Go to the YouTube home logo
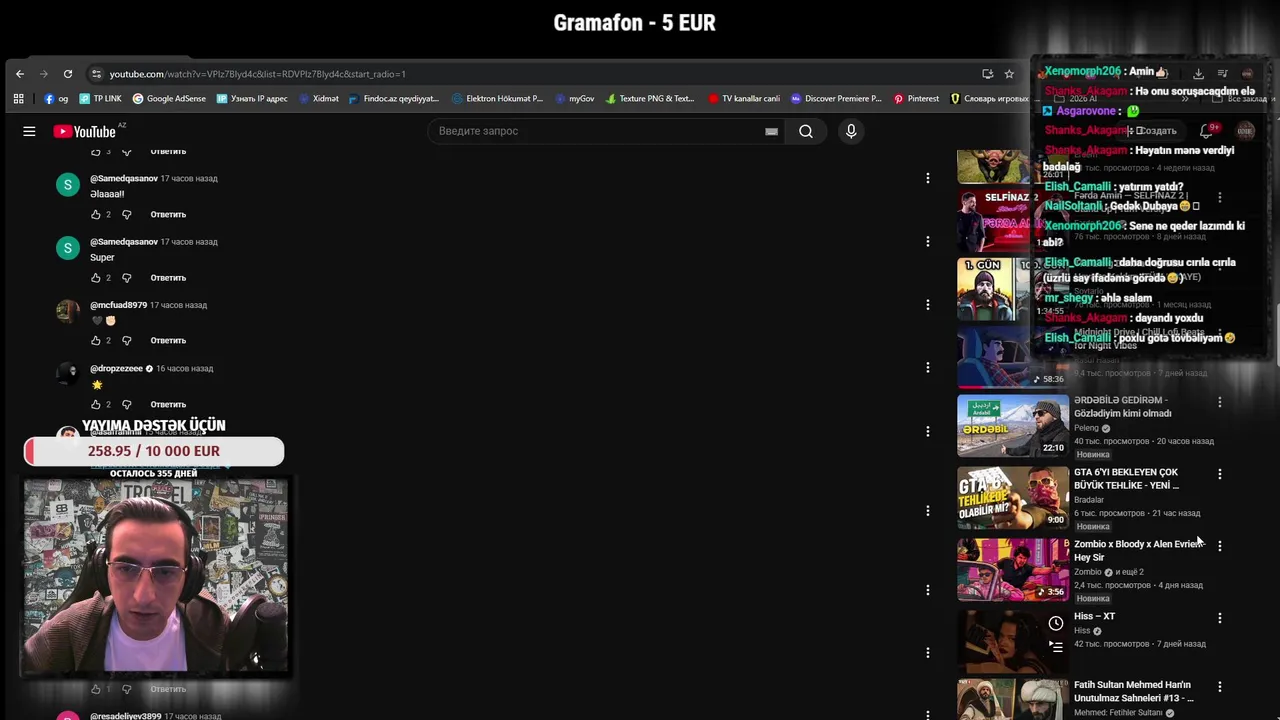1280x720 pixels. coord(85,131)
